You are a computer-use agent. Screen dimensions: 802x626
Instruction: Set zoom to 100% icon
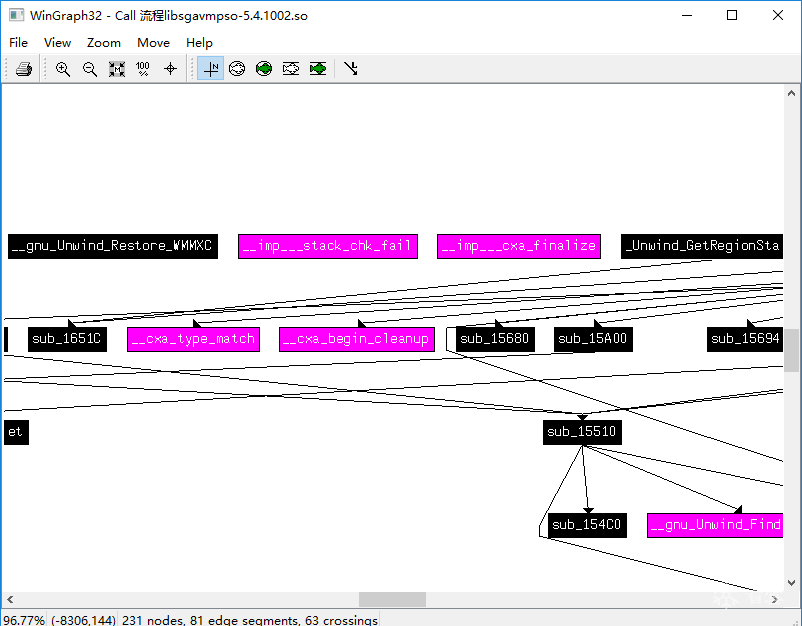pyautogui.click(x=143, y=69)
